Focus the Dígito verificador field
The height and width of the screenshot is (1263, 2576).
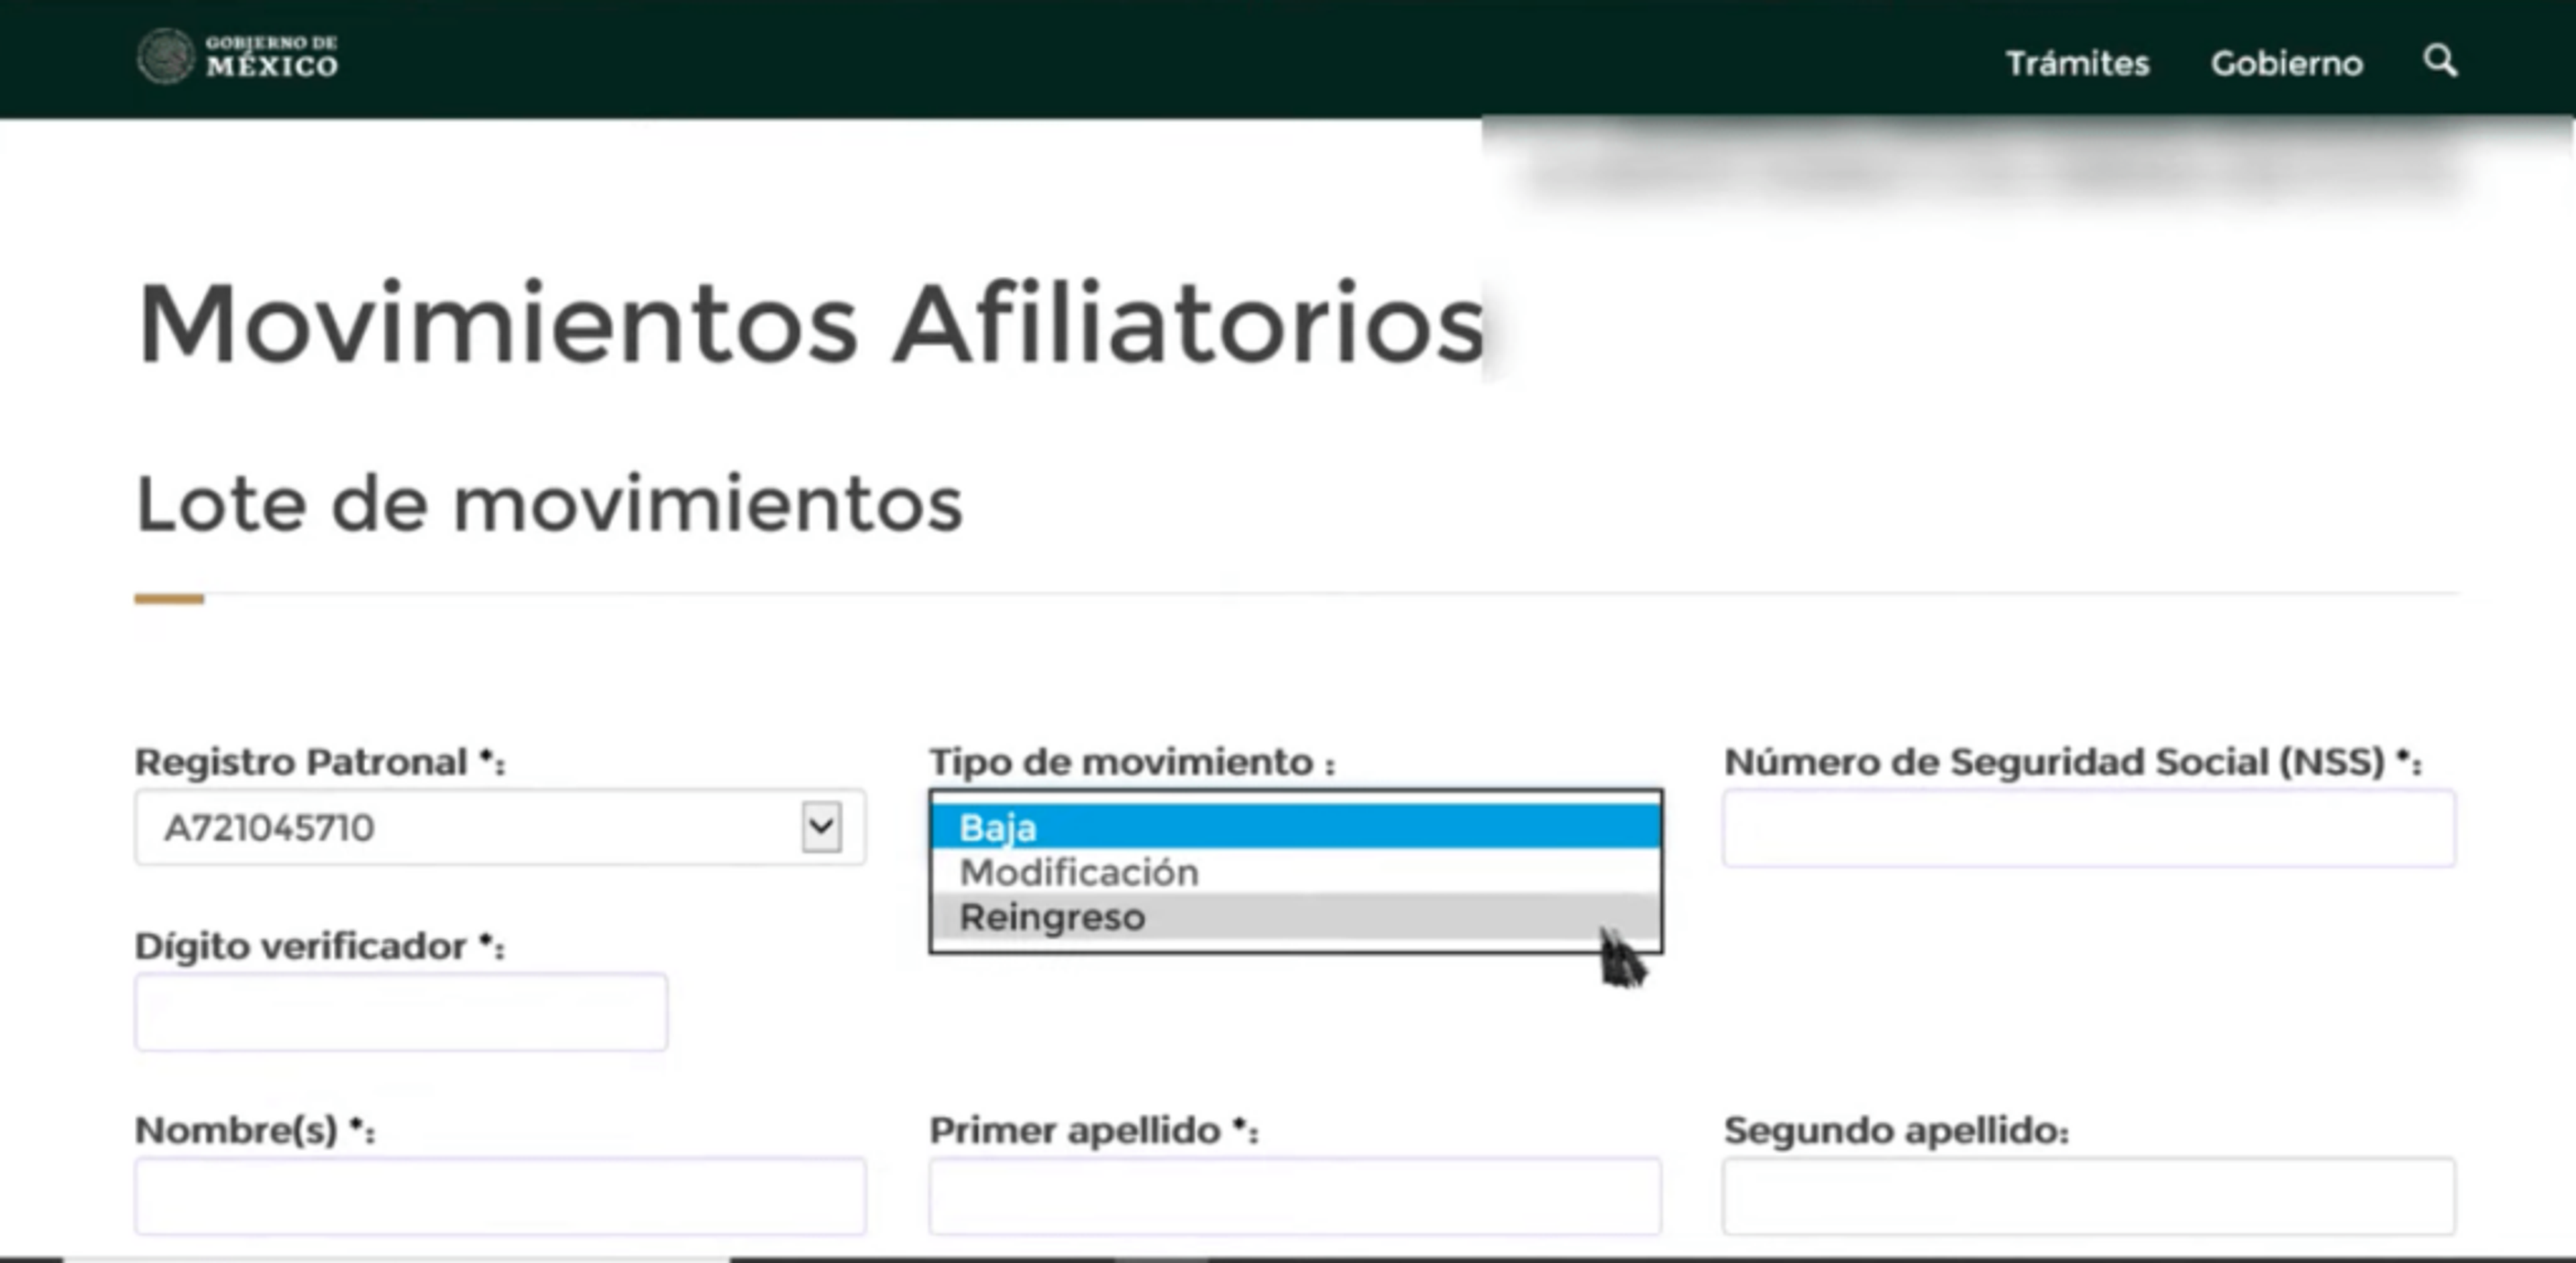click(401, 1012)
